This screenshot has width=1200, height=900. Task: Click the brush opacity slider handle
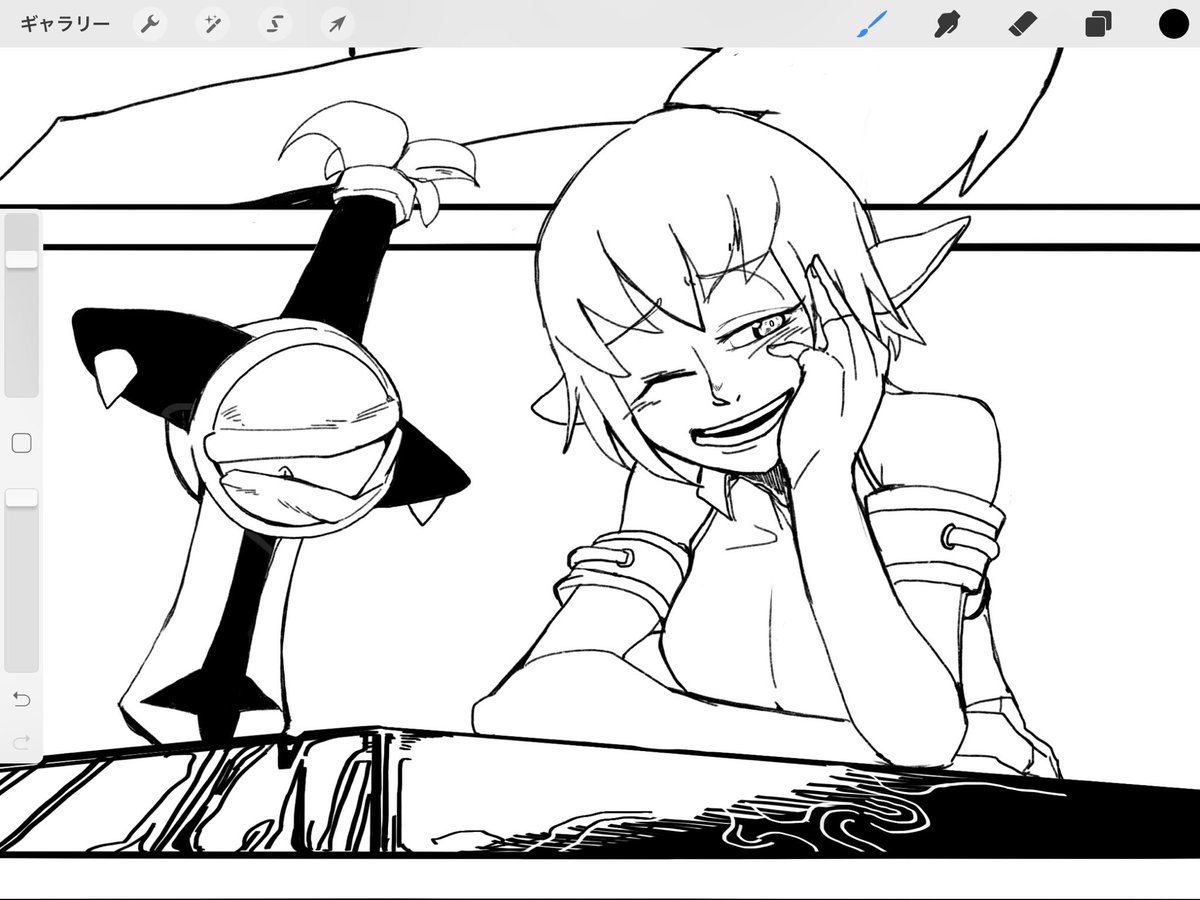[x=21, y=497]
